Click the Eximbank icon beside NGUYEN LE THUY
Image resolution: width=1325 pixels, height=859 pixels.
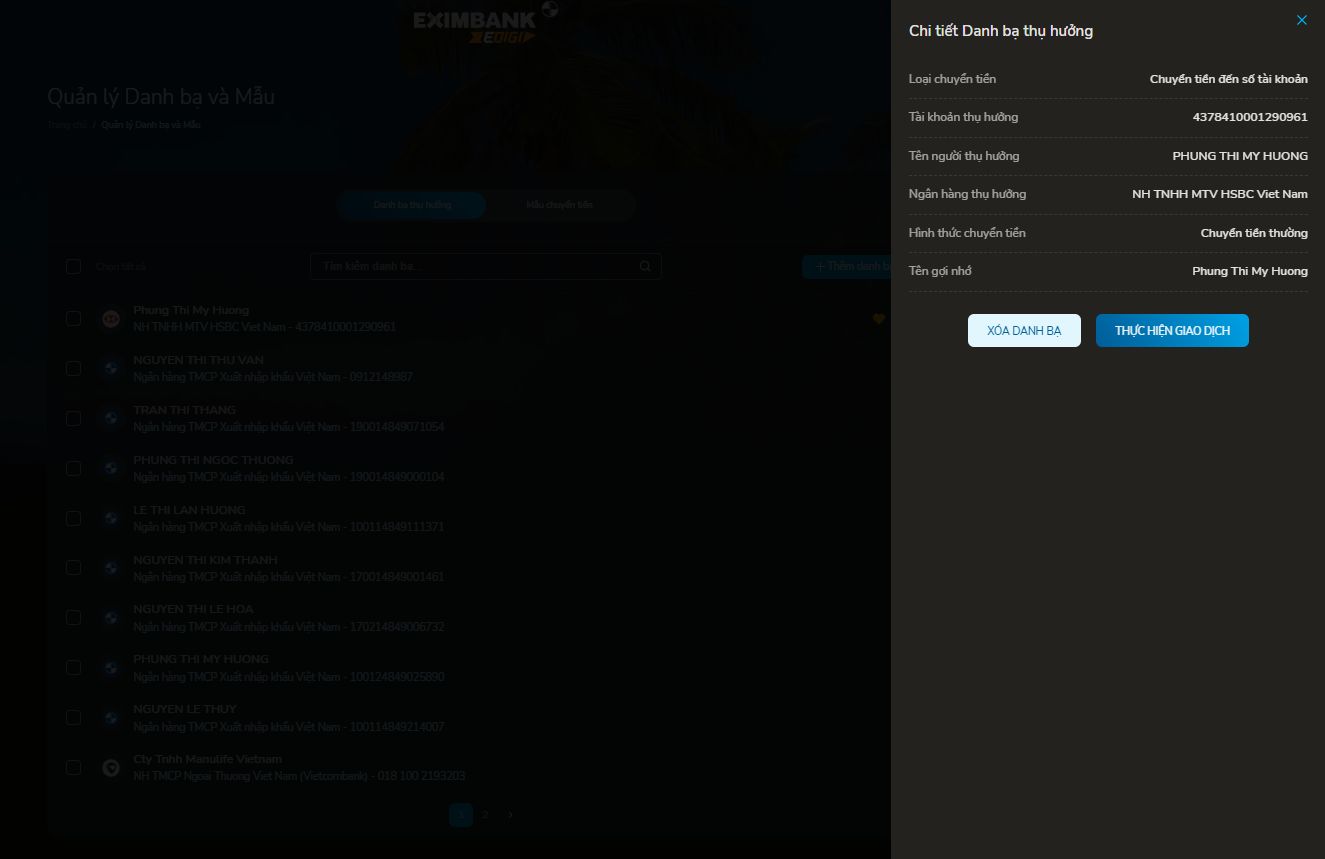[111, 718]
